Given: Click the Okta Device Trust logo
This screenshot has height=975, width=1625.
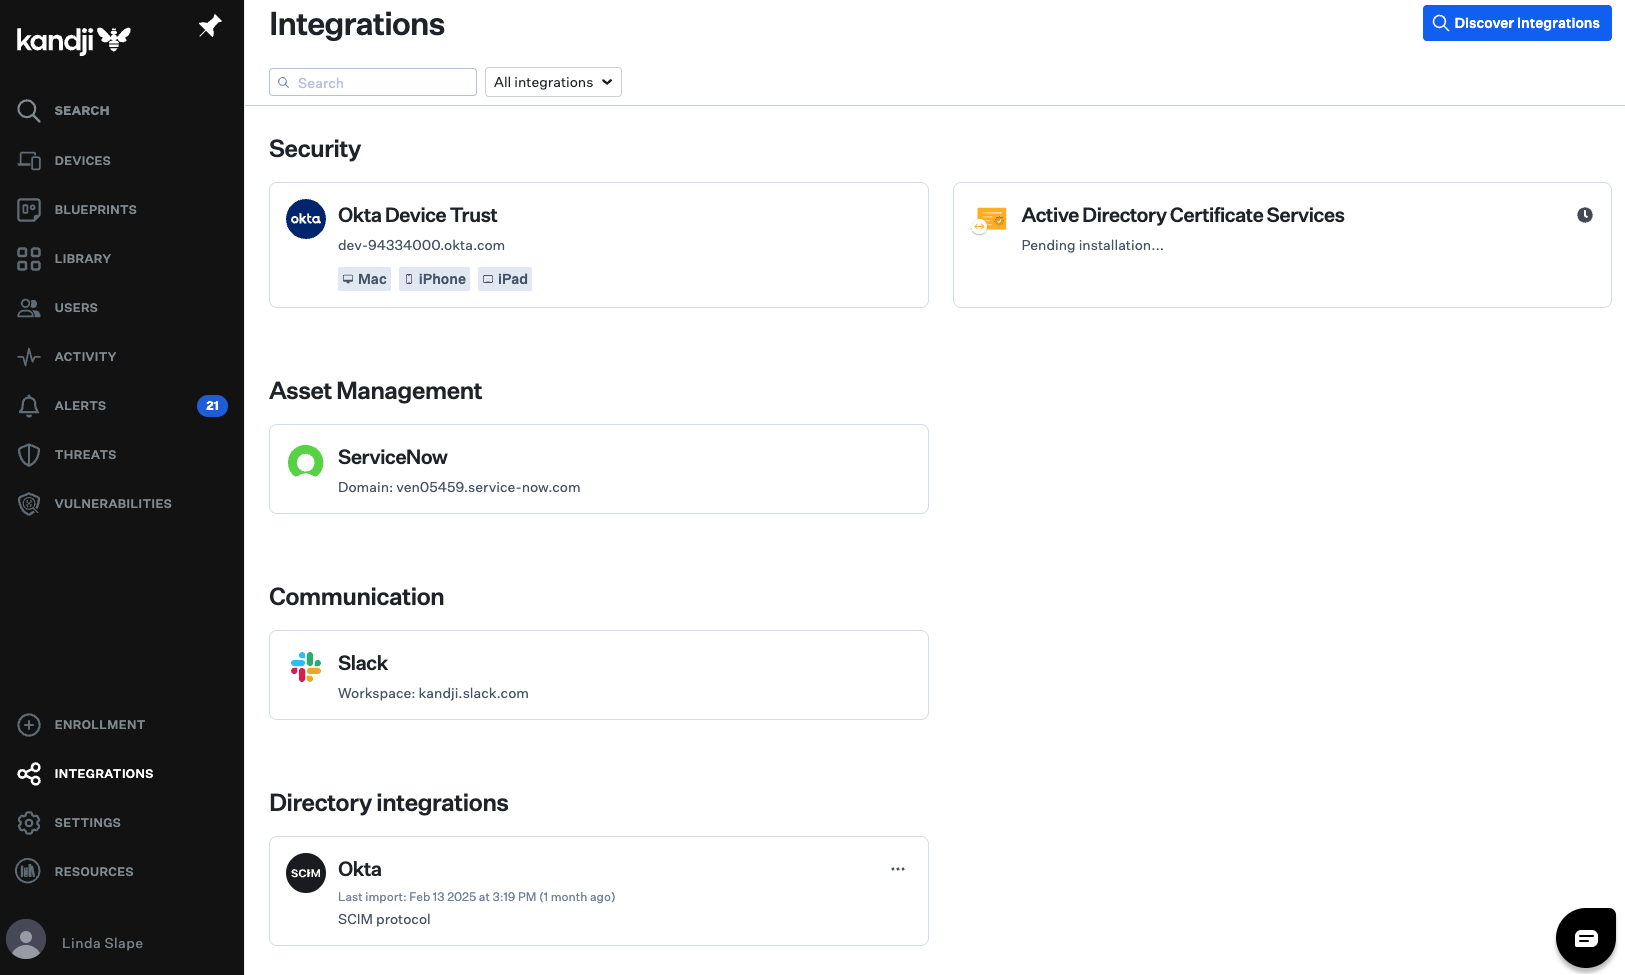Looking at the screenshot, I should tap(306, 219).
